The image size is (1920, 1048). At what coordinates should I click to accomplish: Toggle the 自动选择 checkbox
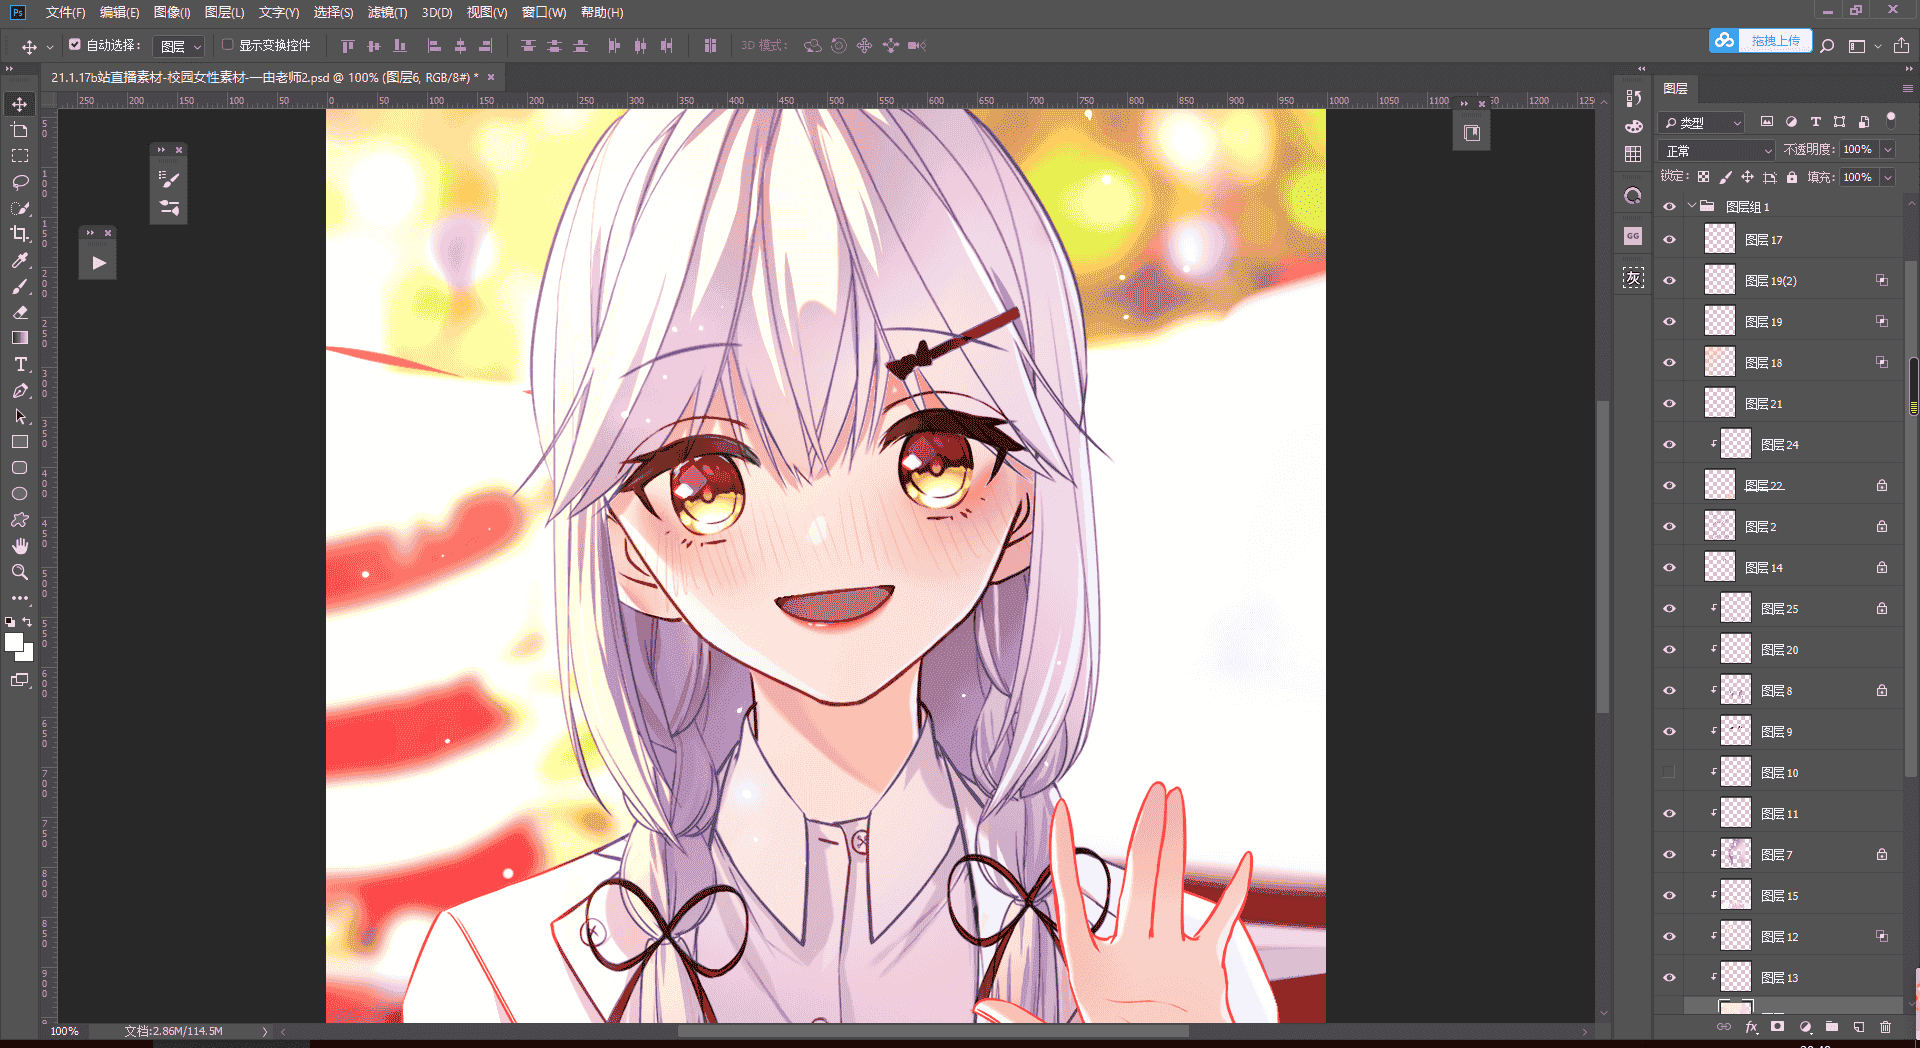click(75, 45)
